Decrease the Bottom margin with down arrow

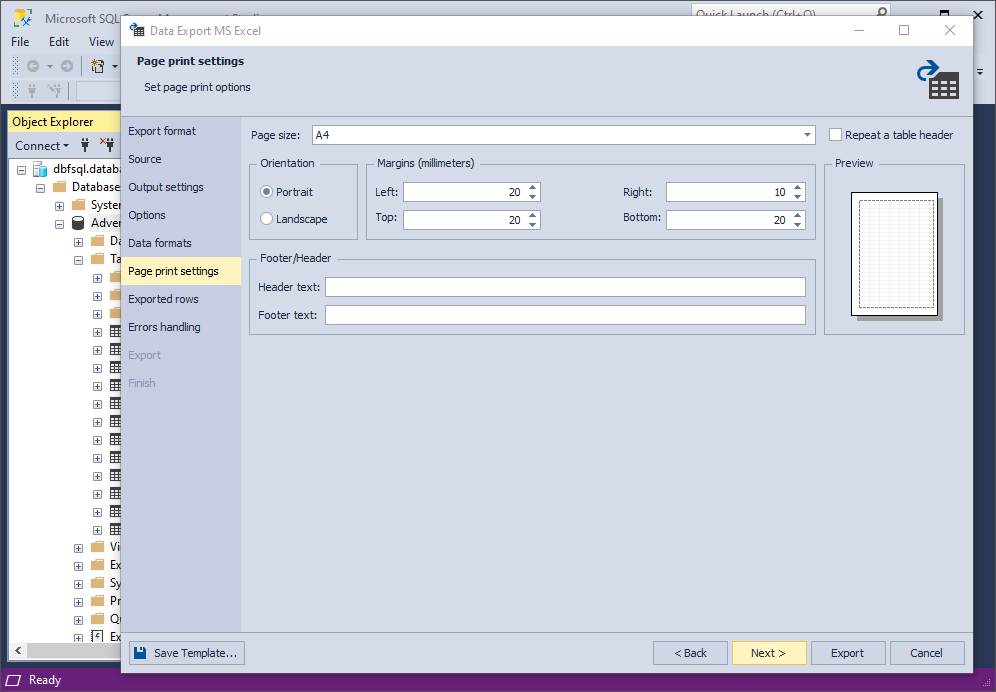[x=797, y=224]
